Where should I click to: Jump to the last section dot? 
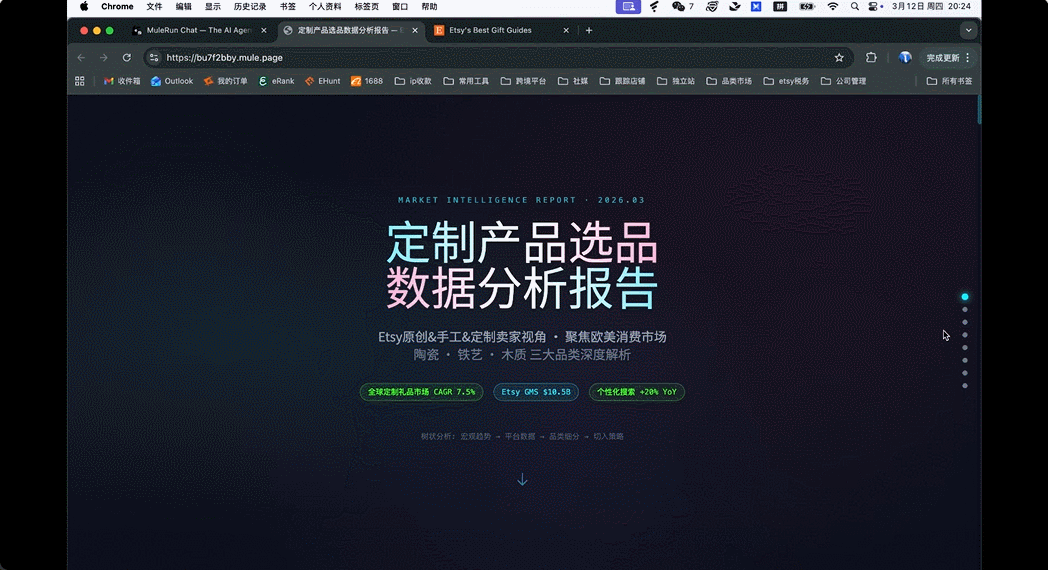(x=964, y=386)
